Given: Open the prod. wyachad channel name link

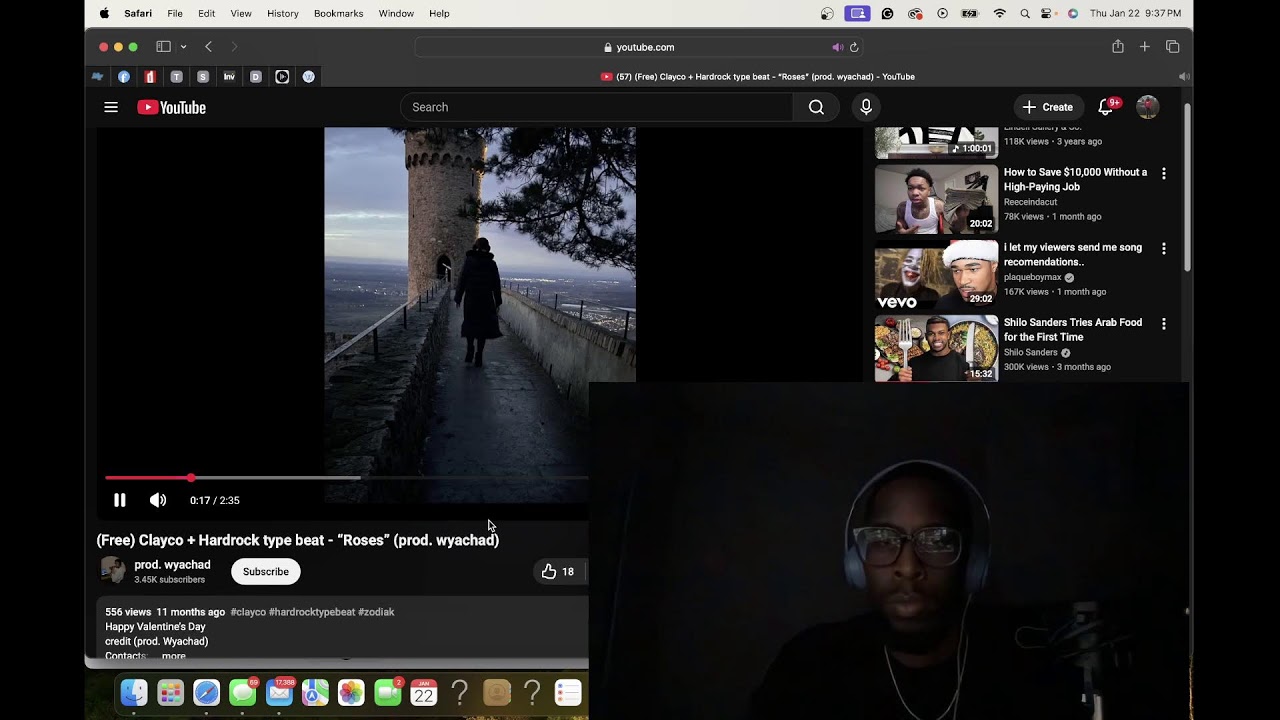Looking at the screenshot, I should (x=172, y=565).
